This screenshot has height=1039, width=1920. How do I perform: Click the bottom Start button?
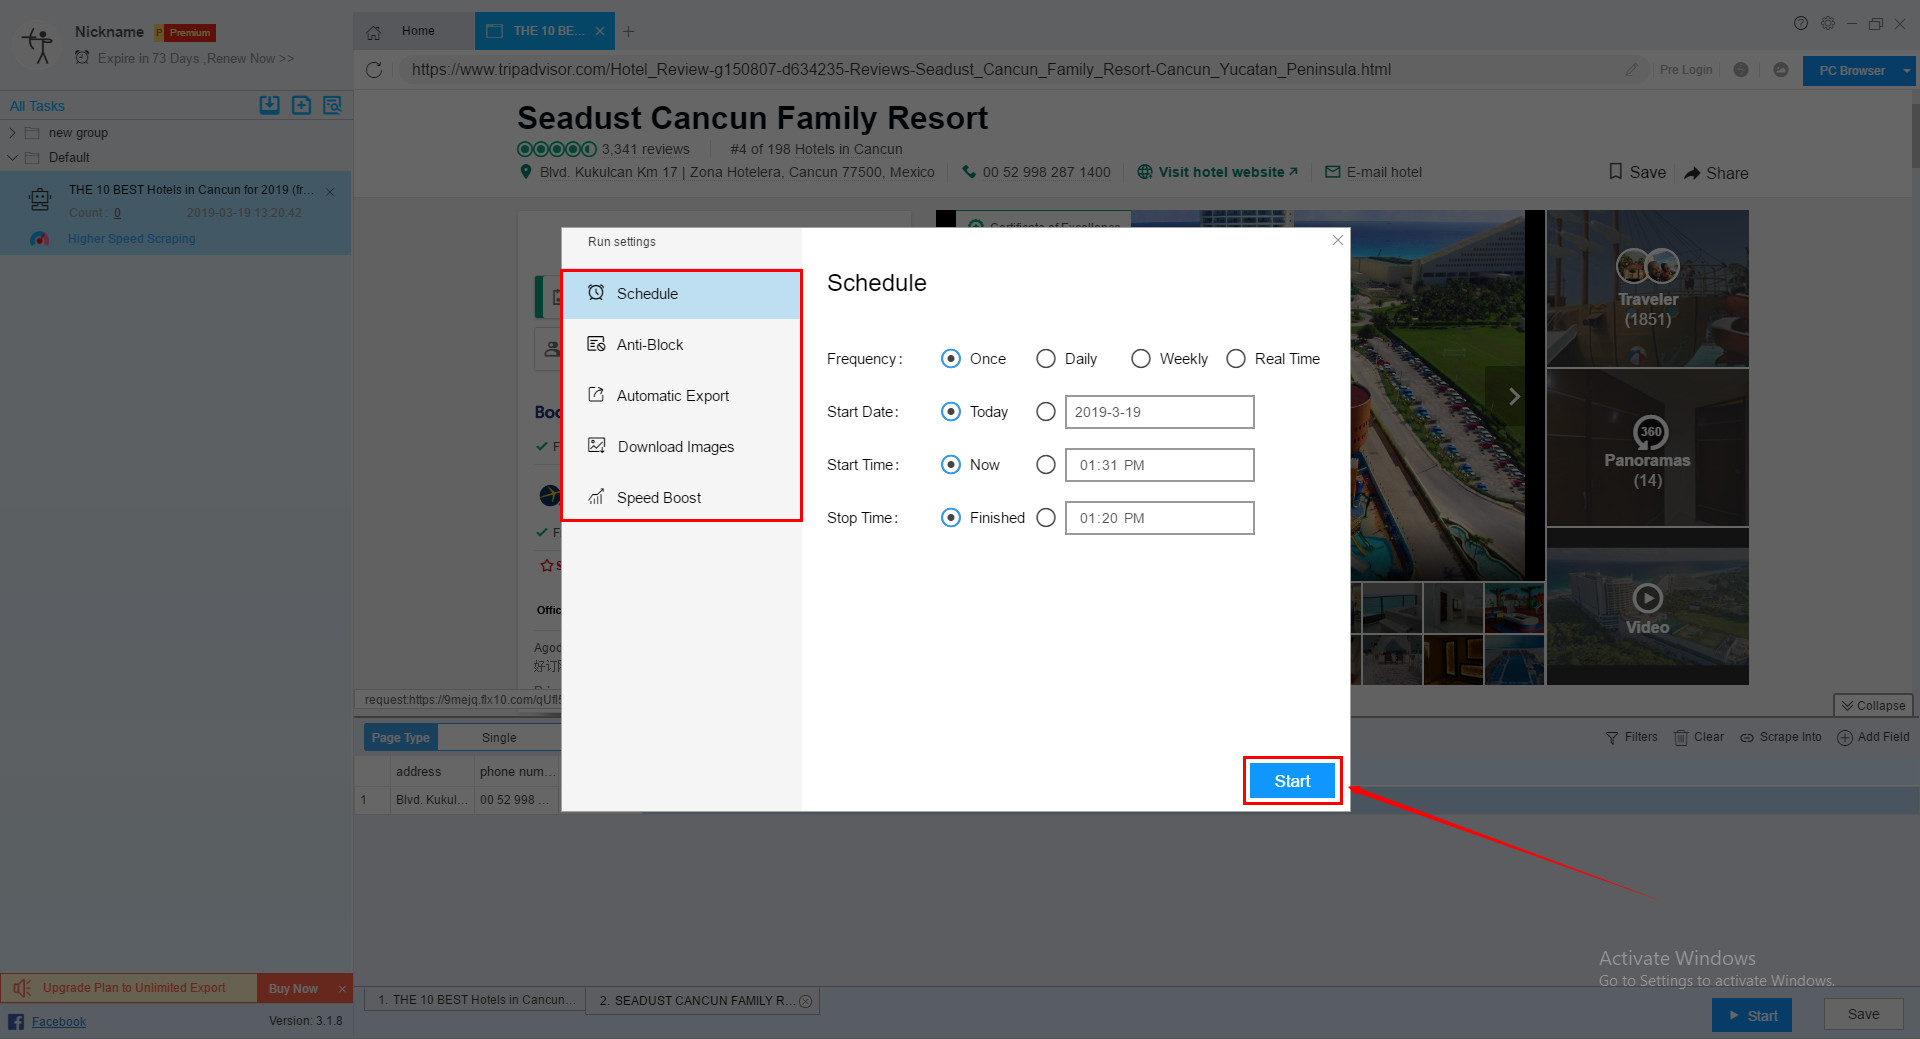click(1752, 1015)
